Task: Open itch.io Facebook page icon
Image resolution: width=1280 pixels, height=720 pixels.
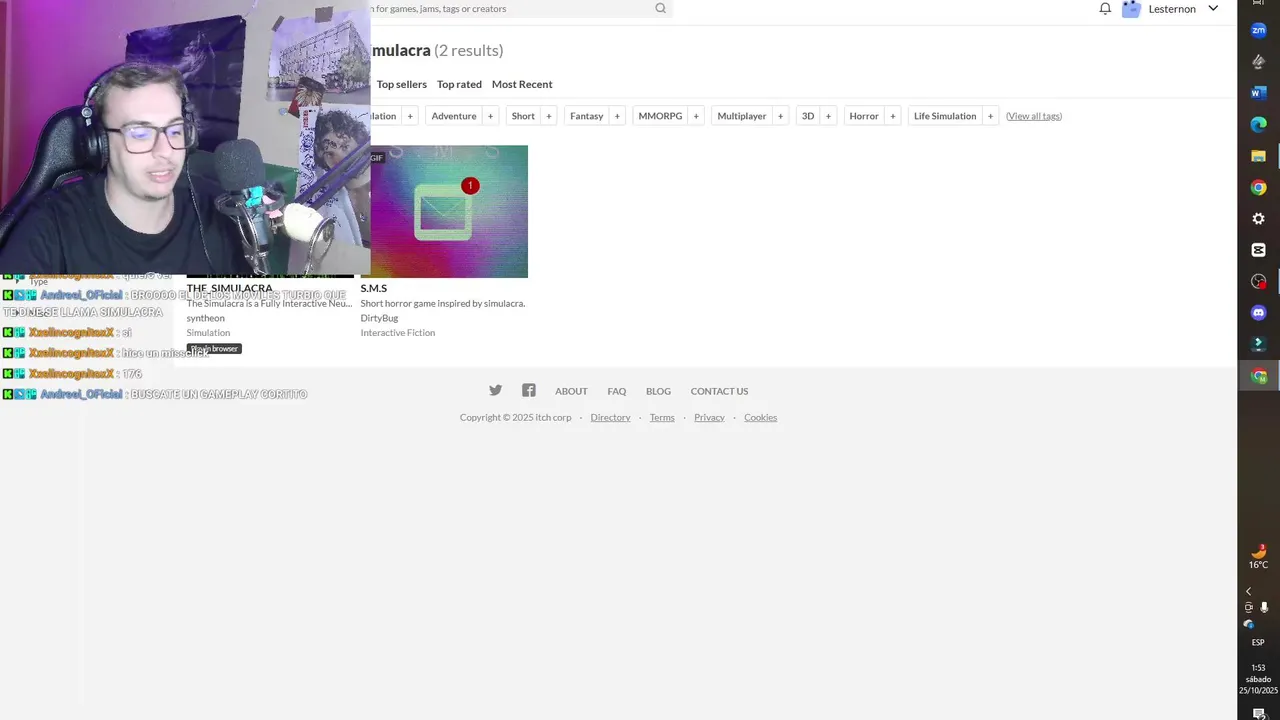Action: [x=529, y=391]
